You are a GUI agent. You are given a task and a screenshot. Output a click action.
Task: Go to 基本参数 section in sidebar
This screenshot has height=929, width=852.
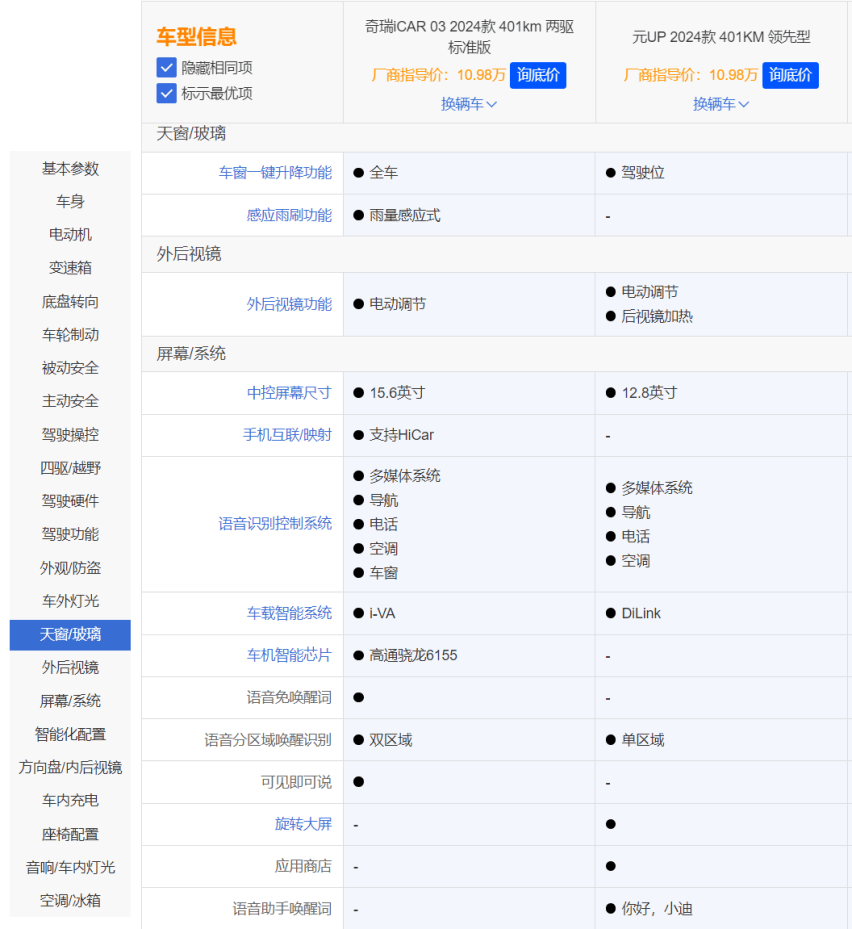point(70,169)
